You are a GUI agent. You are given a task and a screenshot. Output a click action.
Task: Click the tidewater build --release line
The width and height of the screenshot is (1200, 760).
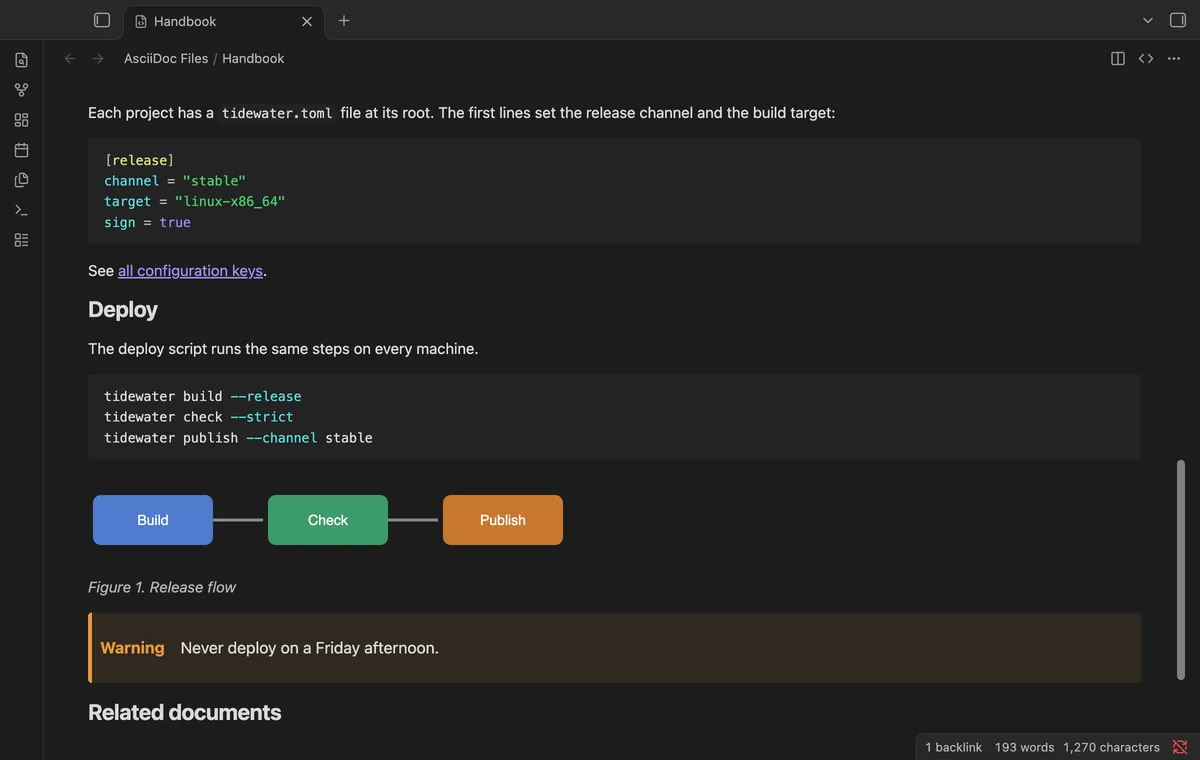point(203,396)
